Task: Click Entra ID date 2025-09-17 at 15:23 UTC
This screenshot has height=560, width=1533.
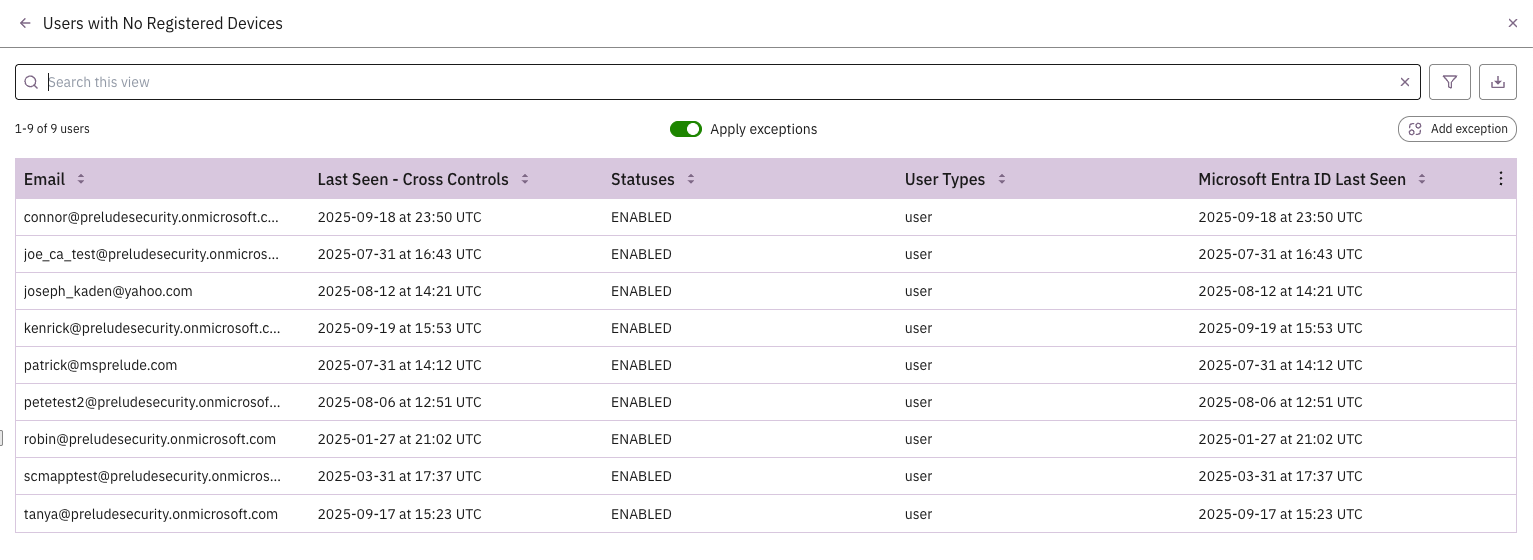Action: pos(1280,514)
